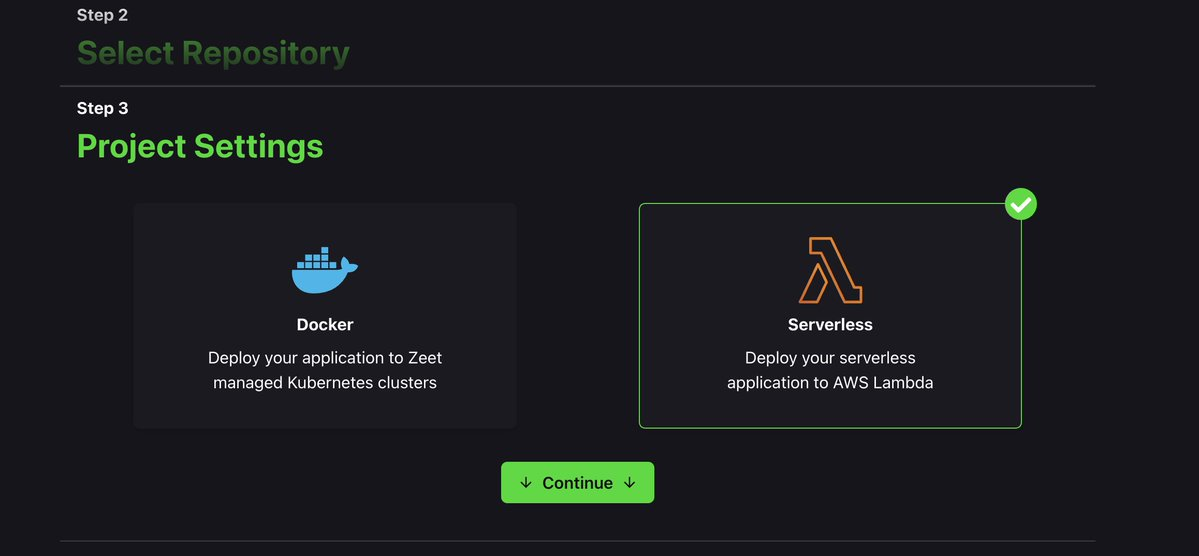This screenshot has height=556, width=1199.
Task: Click the Docker whale icon
Action: [x=324, y=270]
